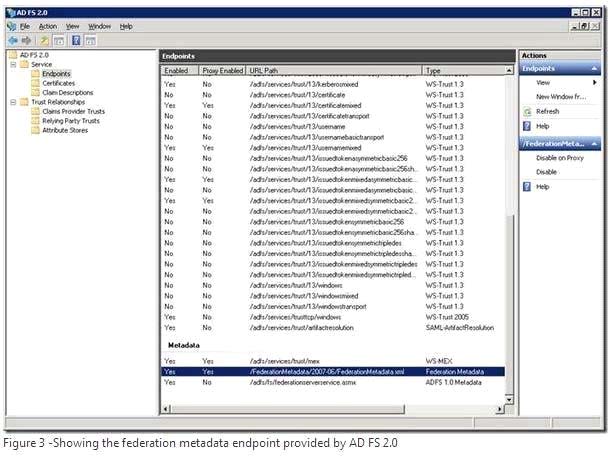Click Help icon under the FederationMetadata actions
The image size is (612, 456).
tap(527, 187)
